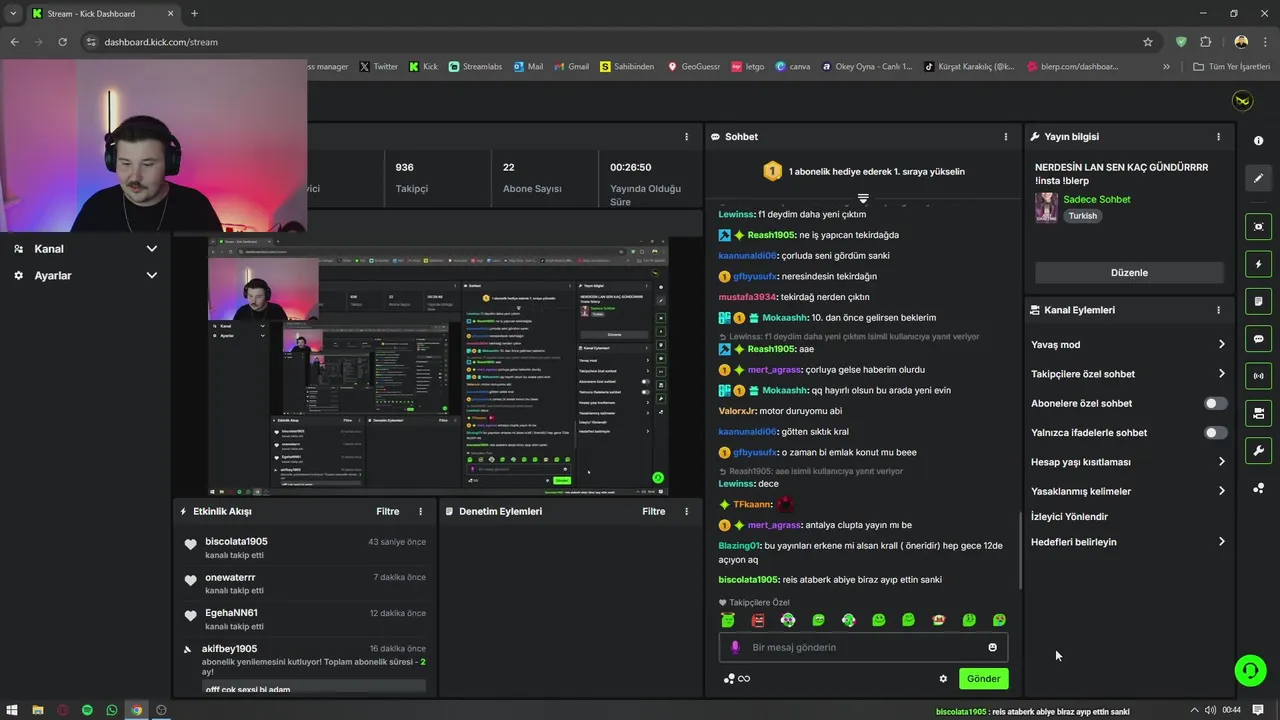Screen dimensions: 1280x720
Task: Click the Bir mesaj gönderin input field
Action: tap(863, 647)
